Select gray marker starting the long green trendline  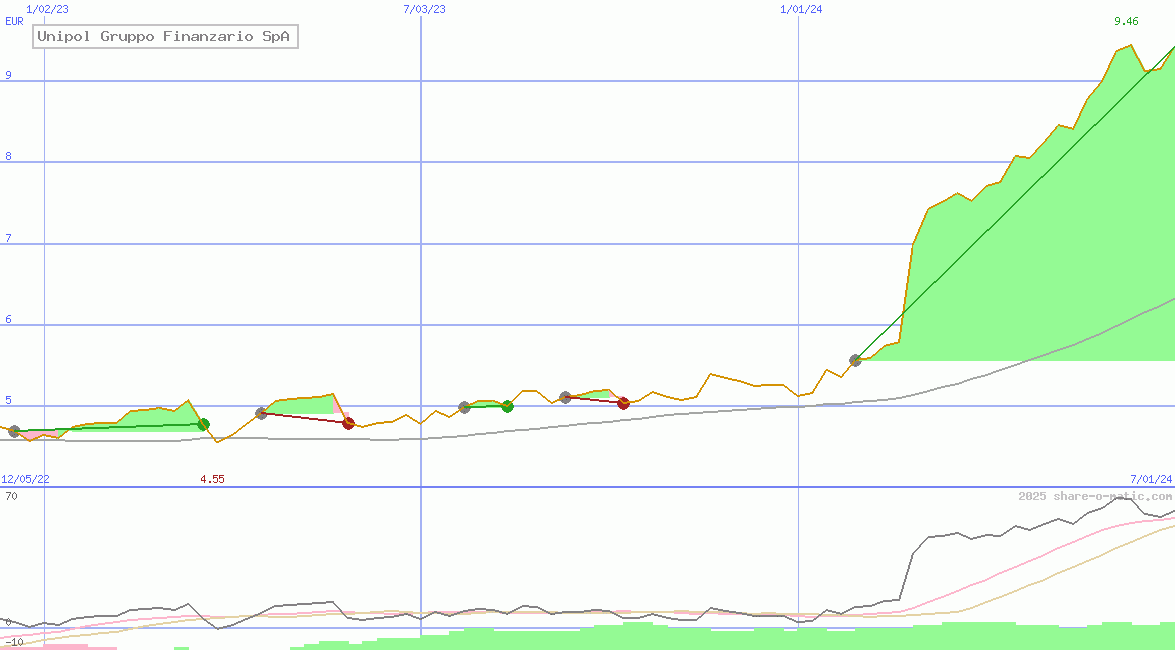pos(855,360)
